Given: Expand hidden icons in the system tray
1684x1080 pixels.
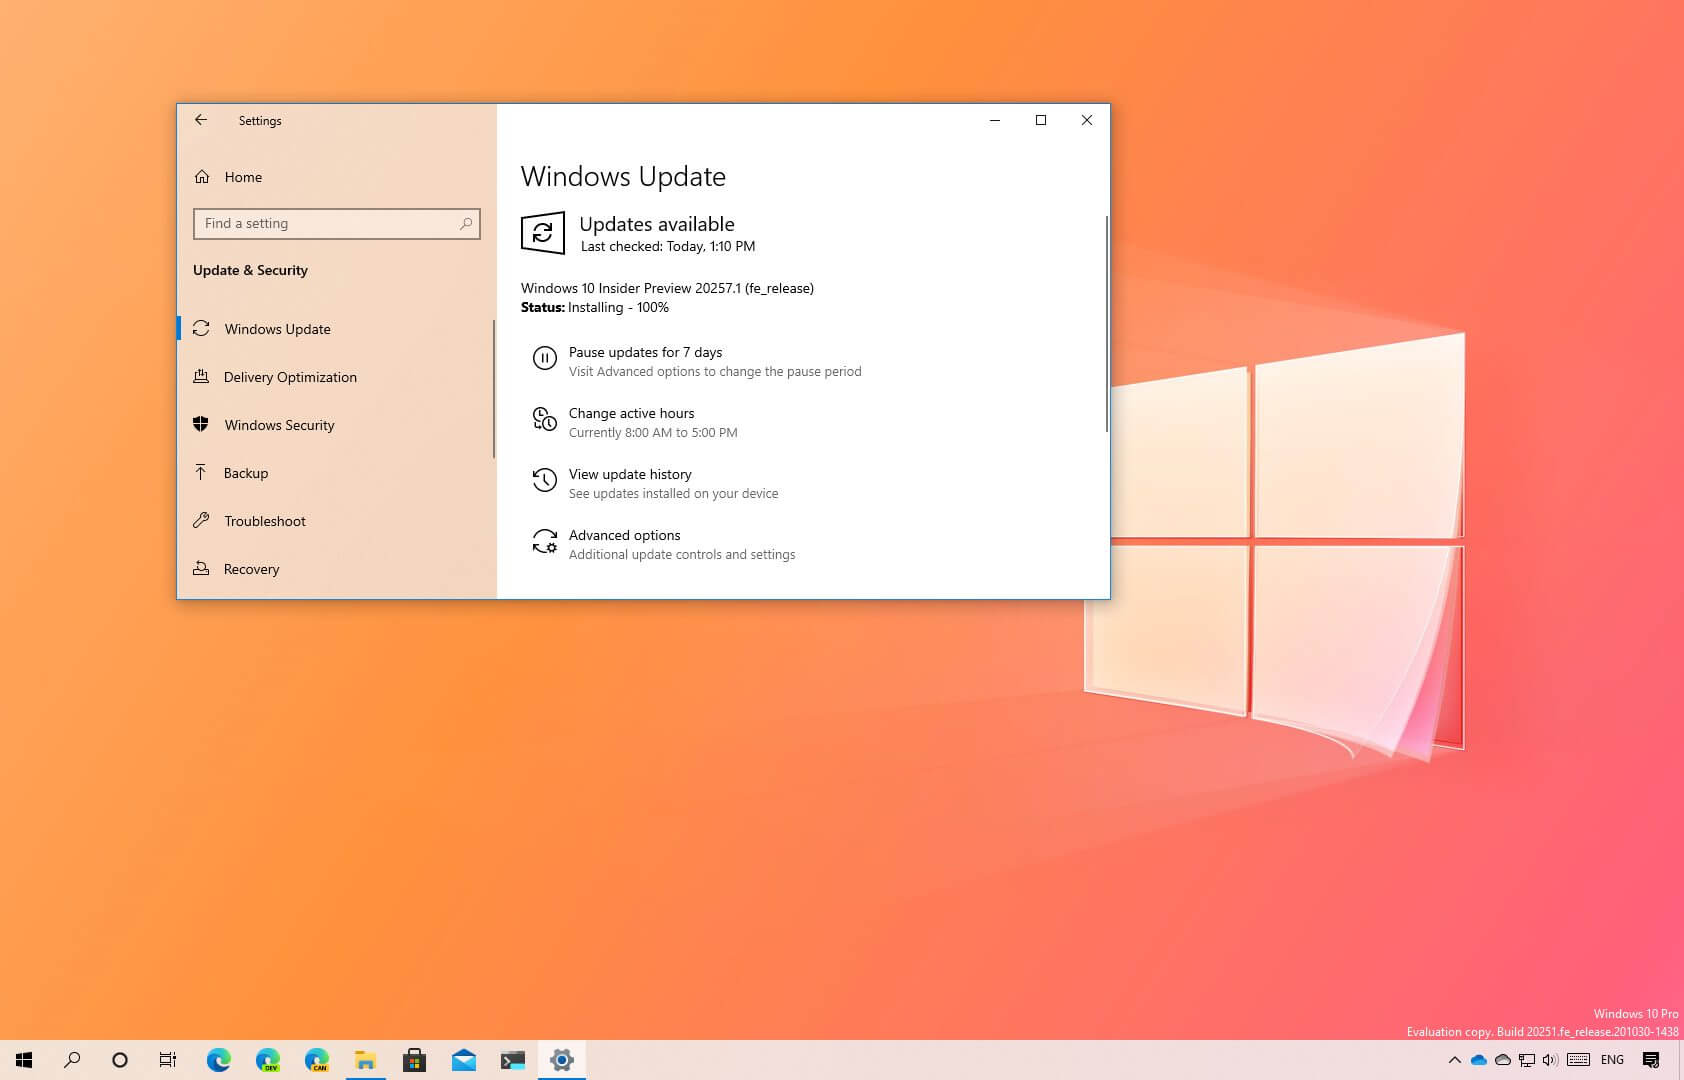Looking at the screenshot, I should [x=1455, y=1060].
